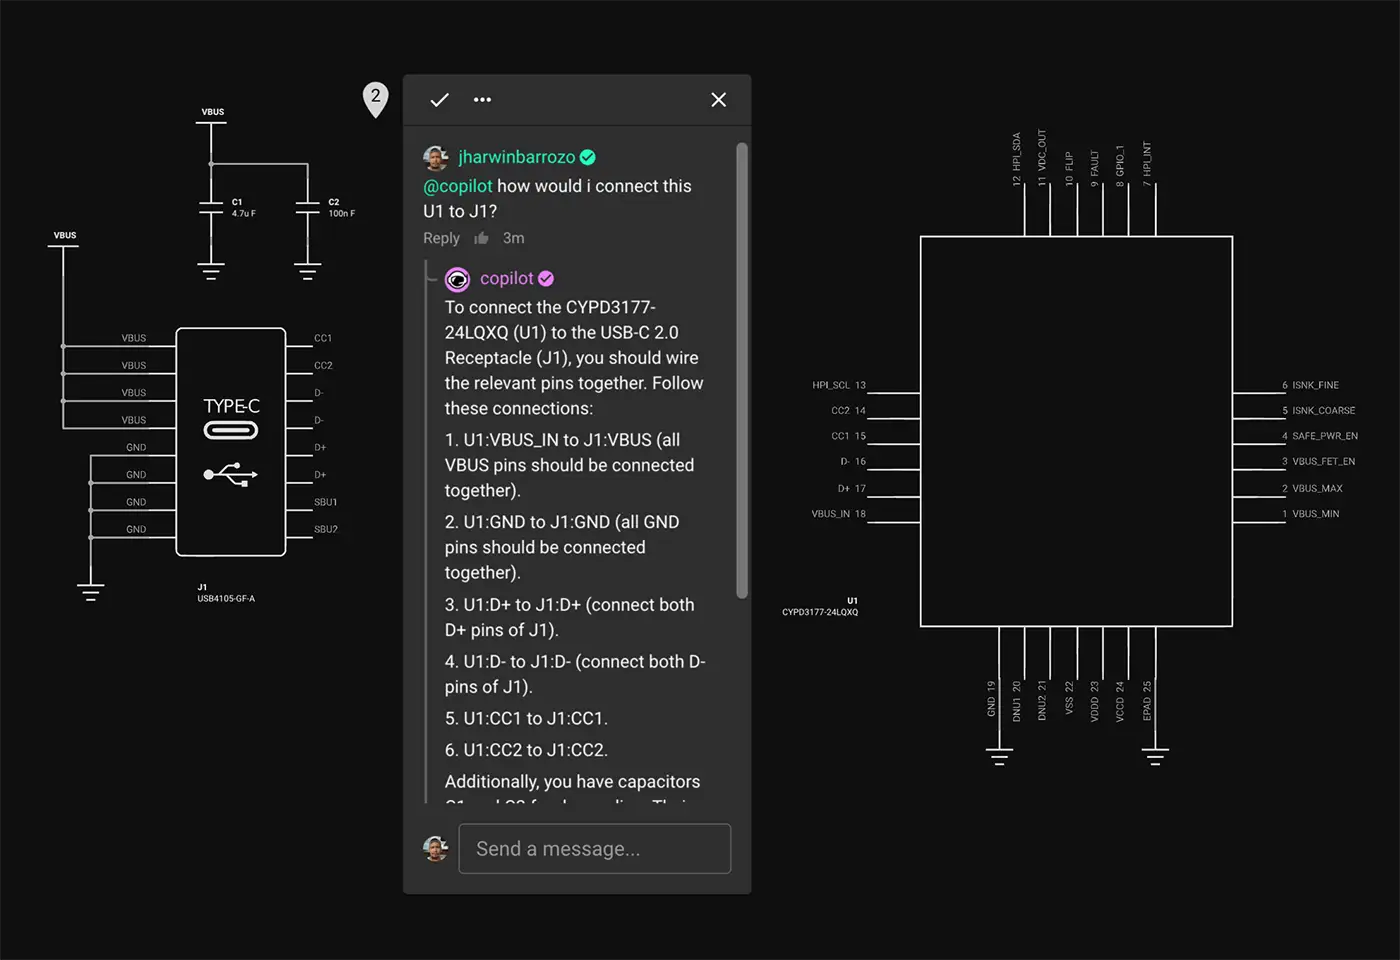This screenshot has height=960, width=1400.
Task: Select the U1 CYPD3177-24LQXQ component
Action: 1075,432
